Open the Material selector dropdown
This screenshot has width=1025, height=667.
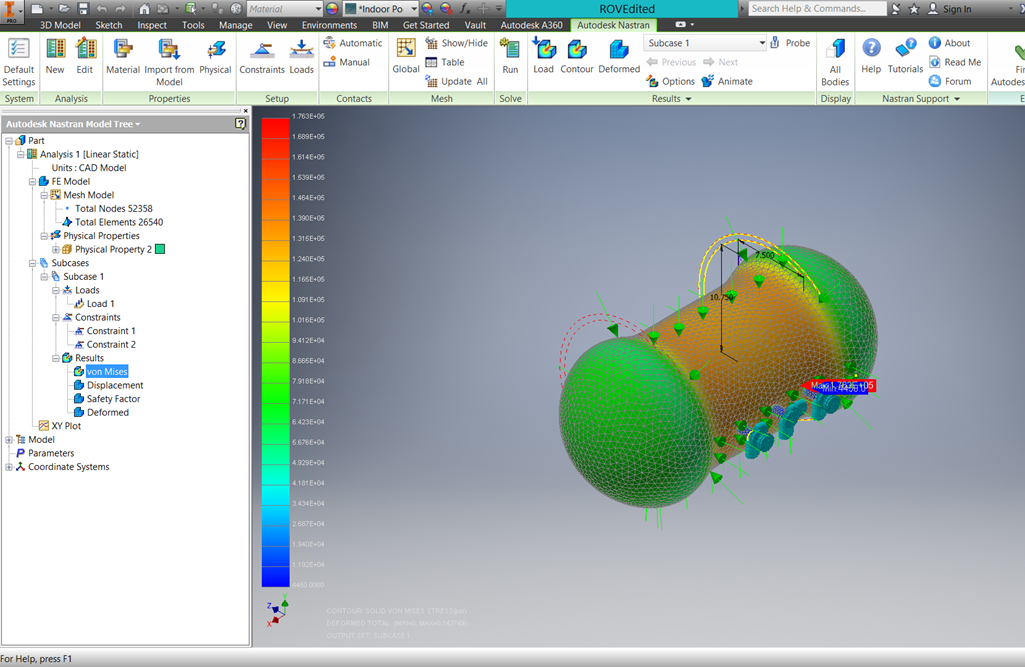[x=318, y=9]
